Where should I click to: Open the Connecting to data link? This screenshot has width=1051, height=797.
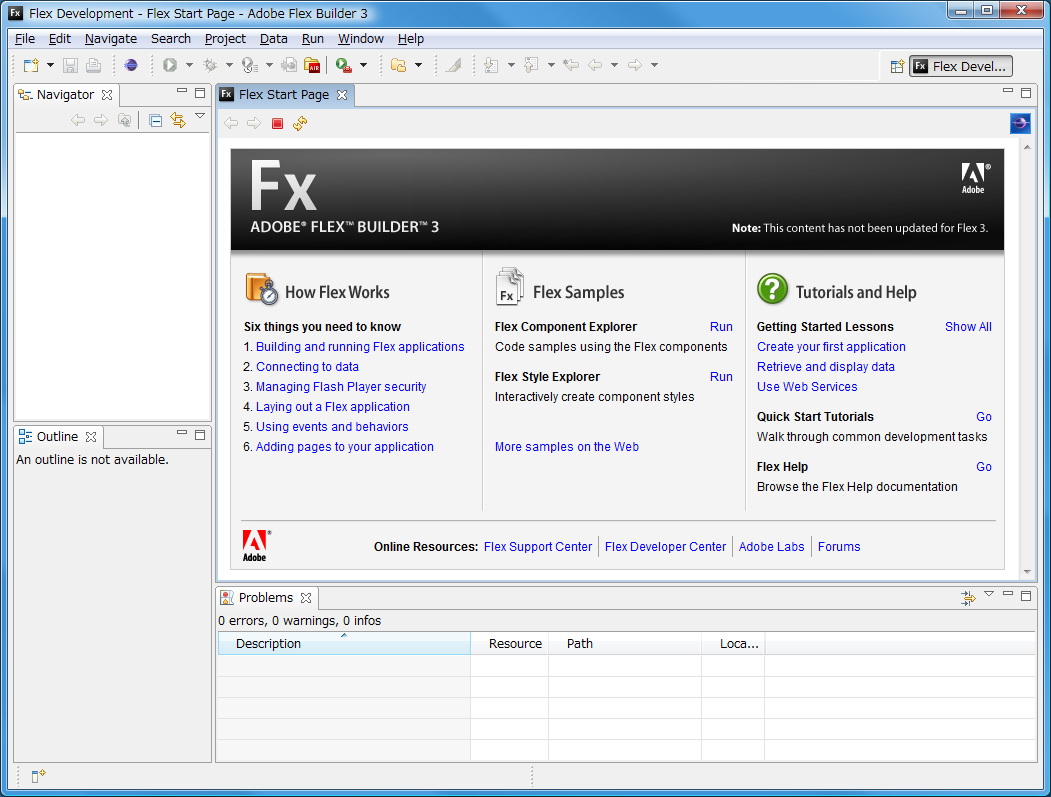[307, 367]
